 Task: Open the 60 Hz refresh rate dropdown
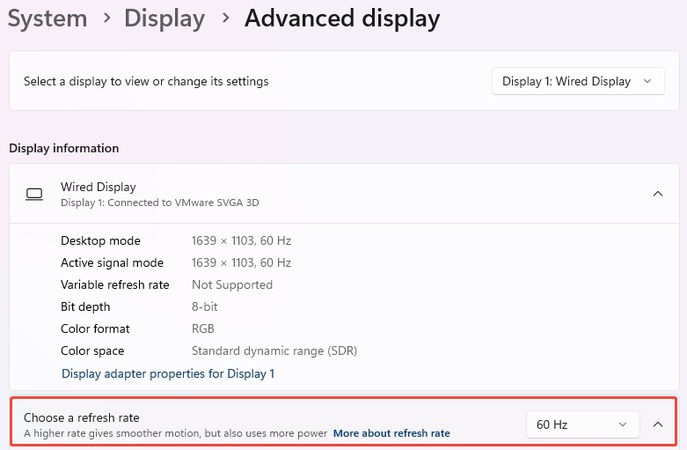click(x=583, y=424)
